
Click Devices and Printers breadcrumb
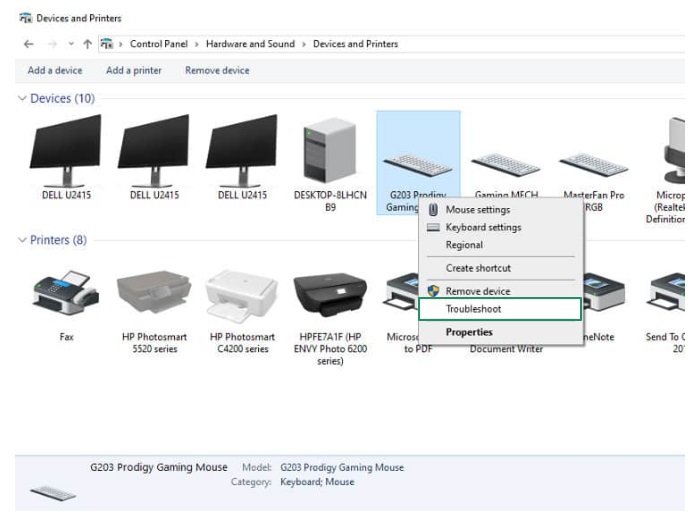pos(355,44)
